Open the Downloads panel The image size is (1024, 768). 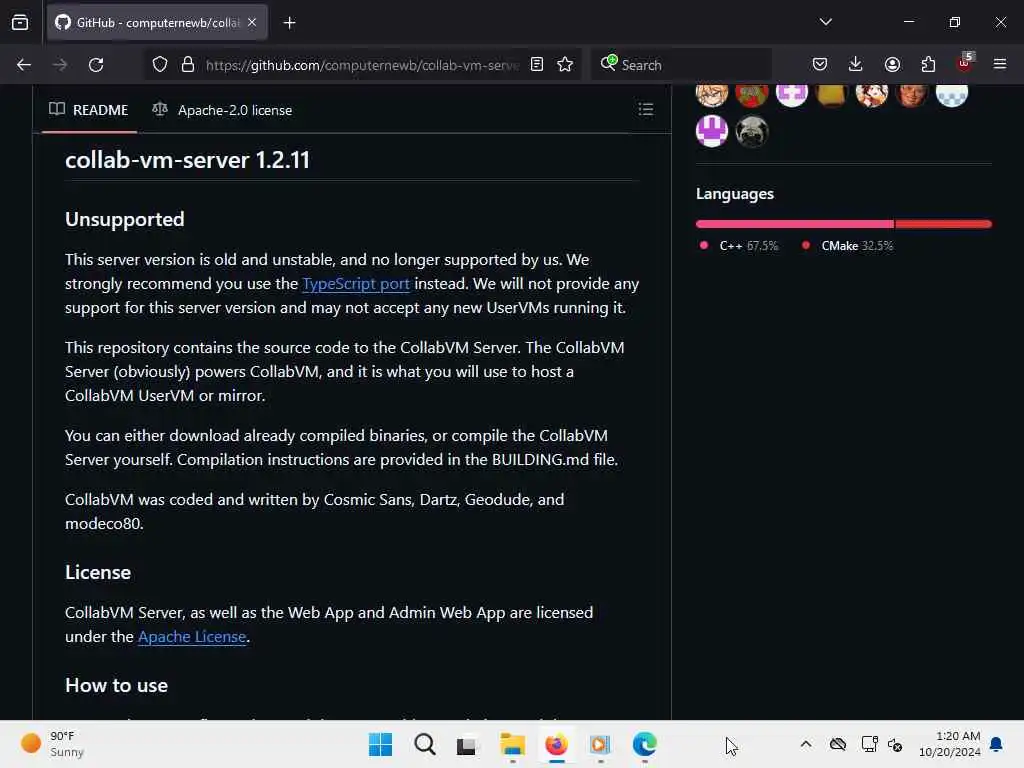coord(856,64)
